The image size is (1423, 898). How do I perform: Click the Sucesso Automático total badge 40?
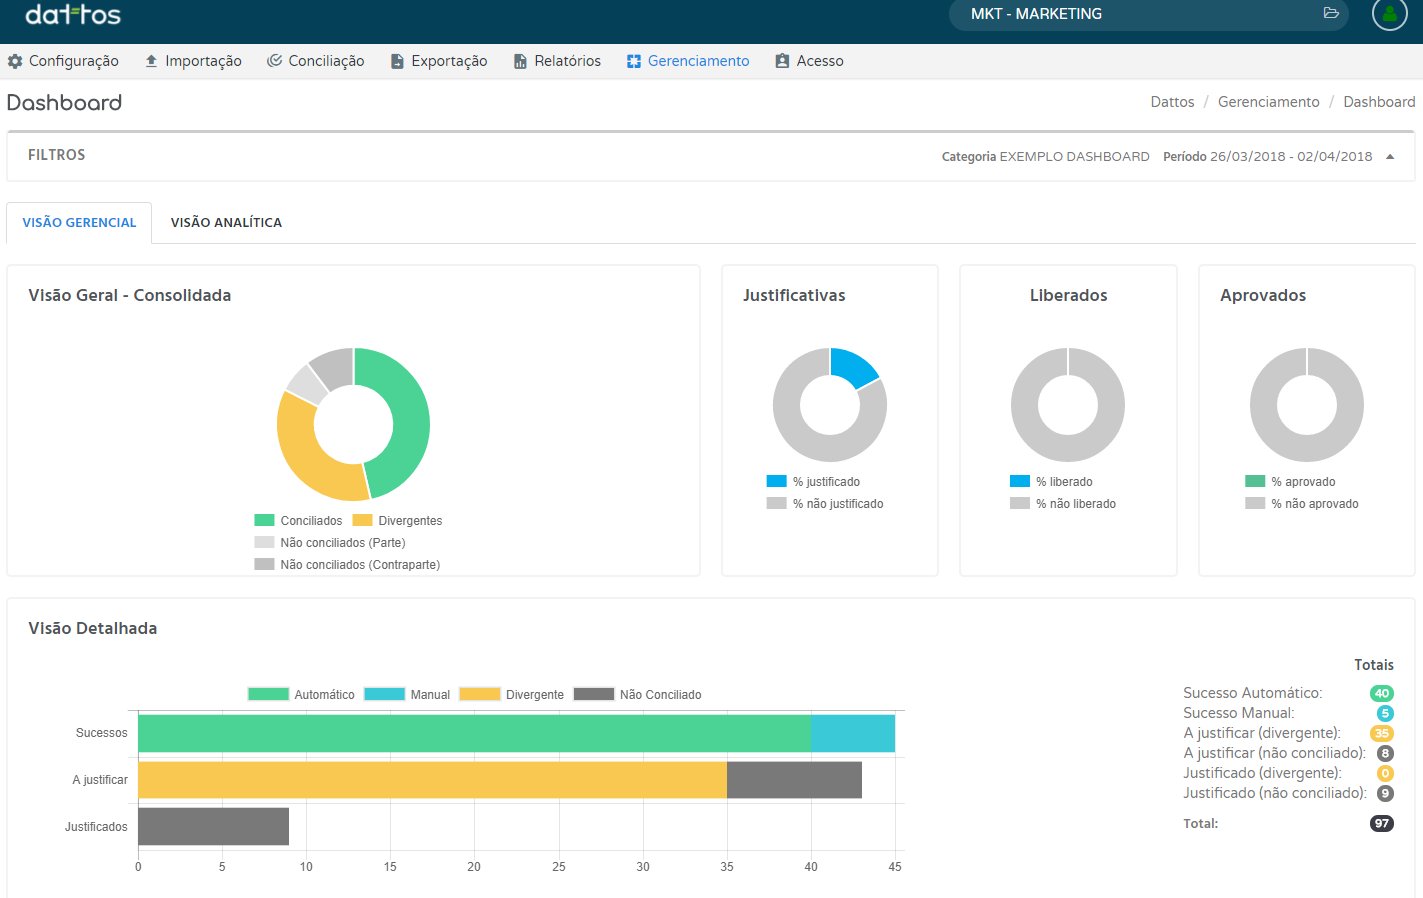click(1382, 693)
